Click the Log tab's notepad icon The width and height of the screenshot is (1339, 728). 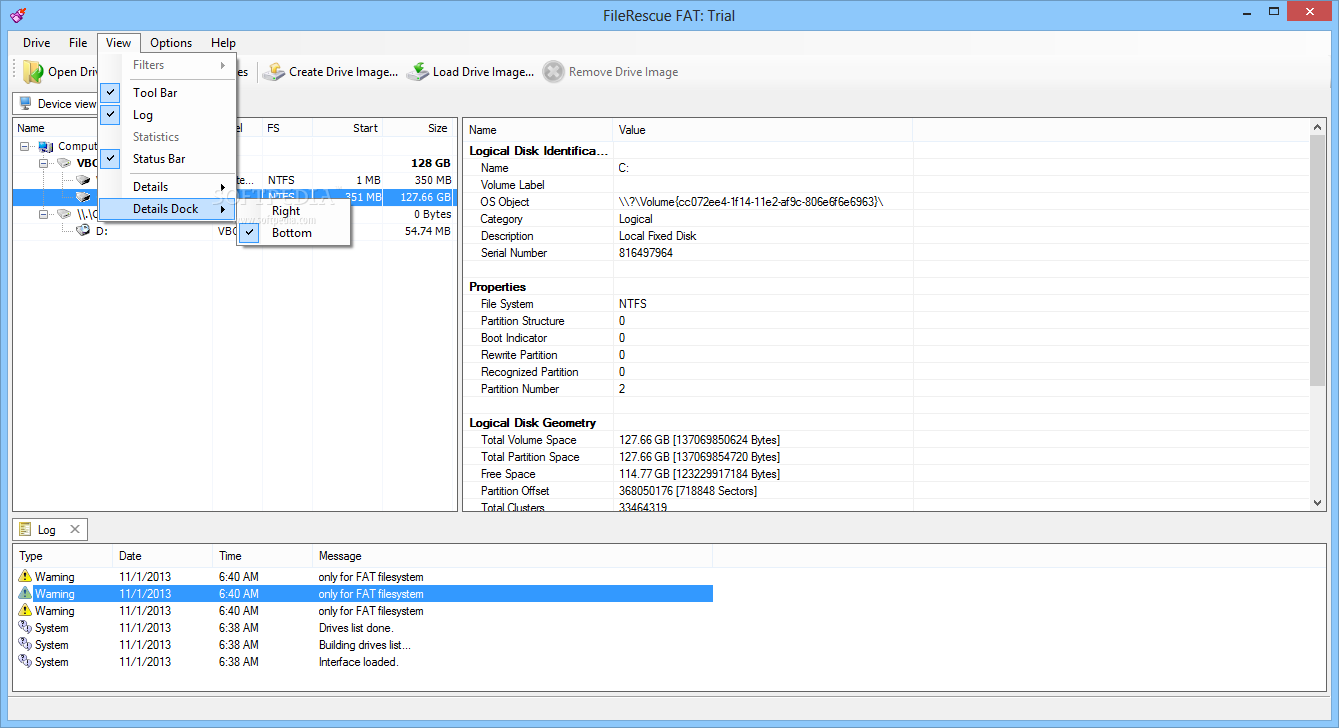coord(26,530)
